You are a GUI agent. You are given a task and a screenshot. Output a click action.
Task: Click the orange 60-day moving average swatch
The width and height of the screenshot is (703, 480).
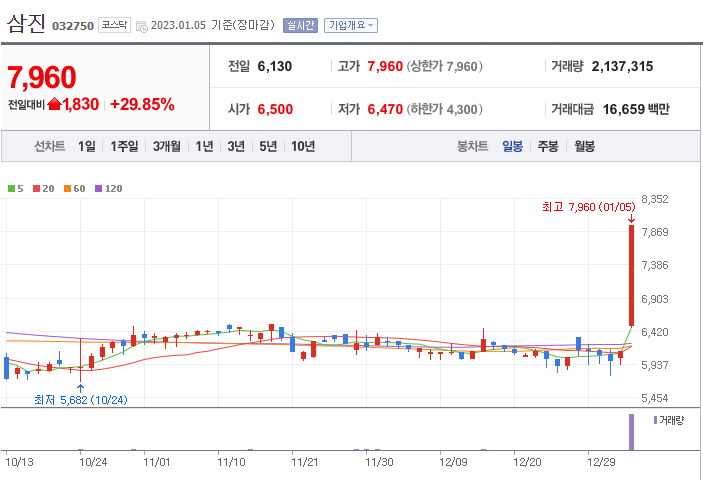[x=67, y=189]
